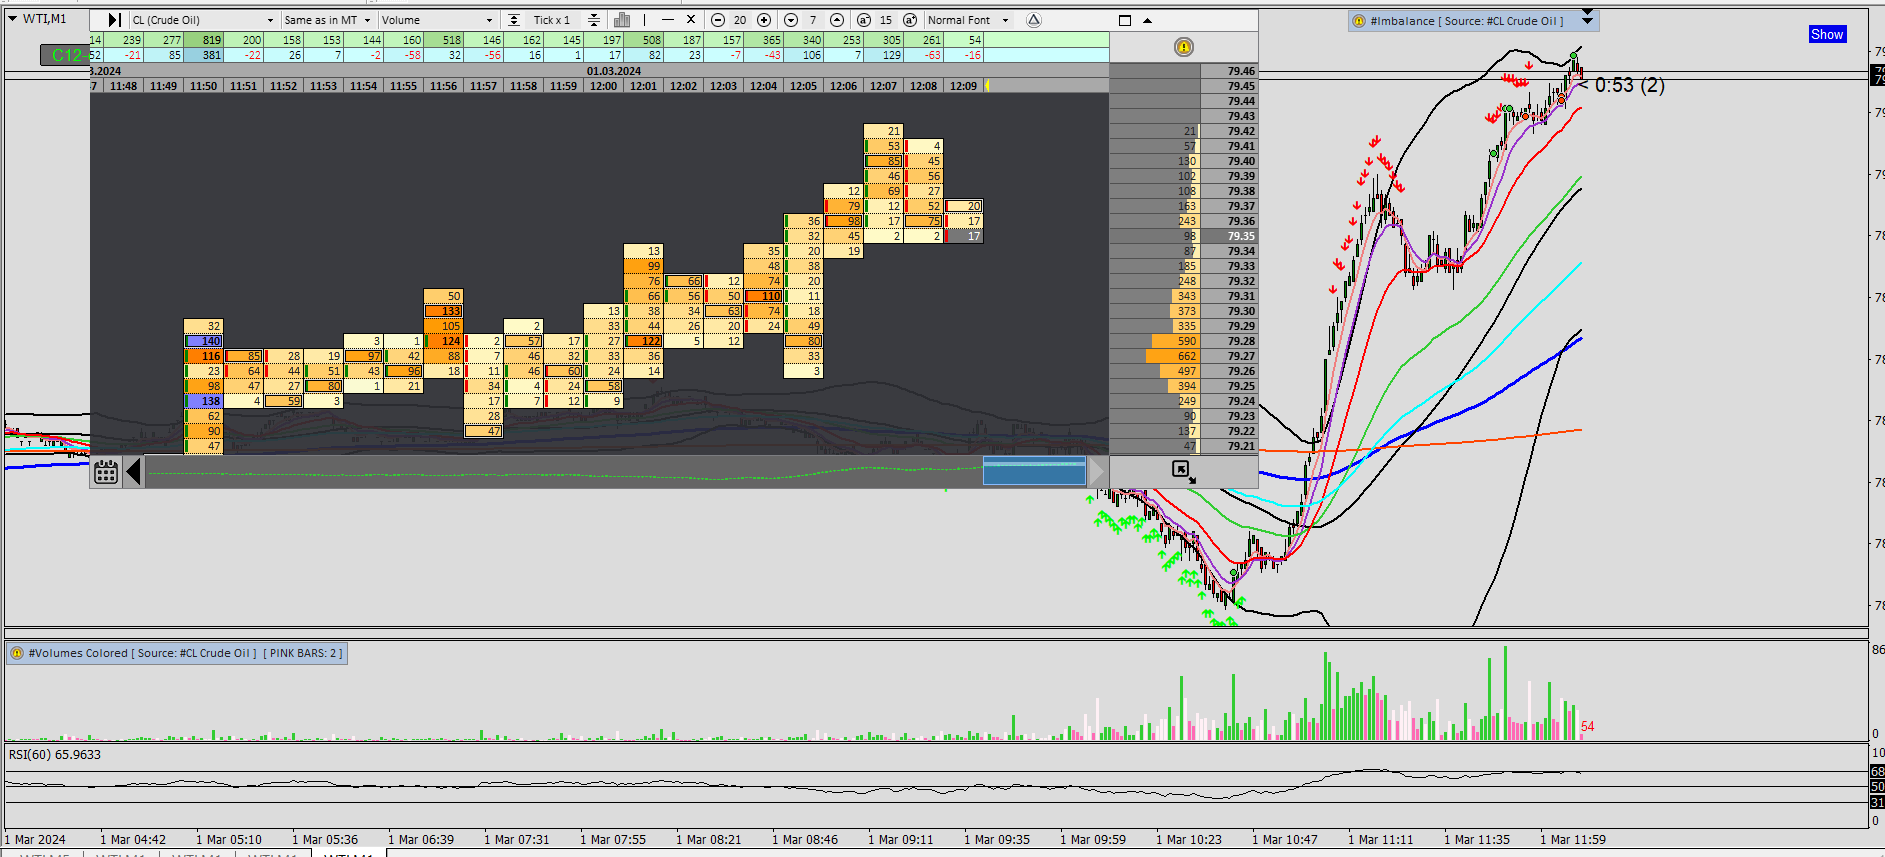Screen dimensions: 1885x857
Task: Click the 590 volume profile bar
Action: 1175,341
